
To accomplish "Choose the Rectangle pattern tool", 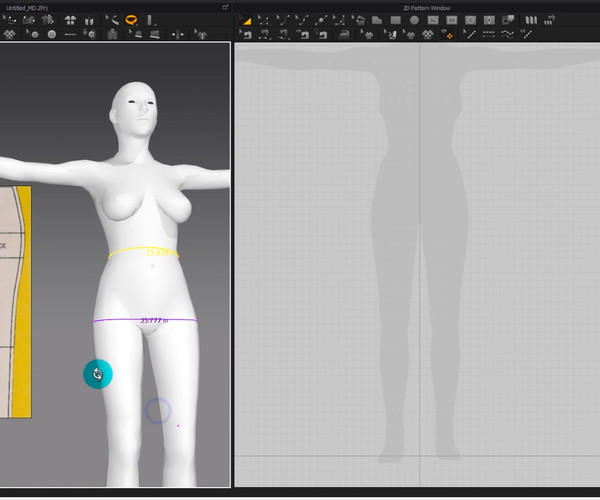I will pyautogui.click(x=396, y=20).
